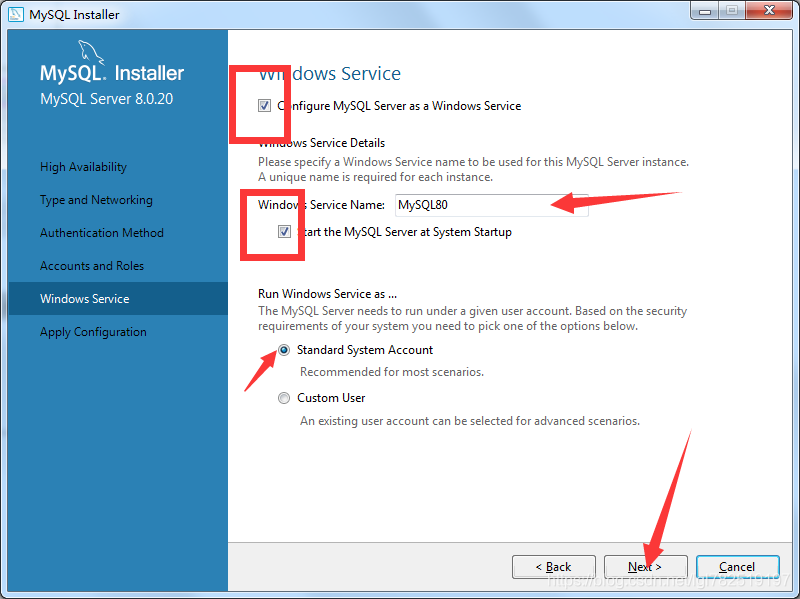The height and width of the screenshot is (599, 800).
Task: Close the MySQL Installer window
Action: click(769, 11)
